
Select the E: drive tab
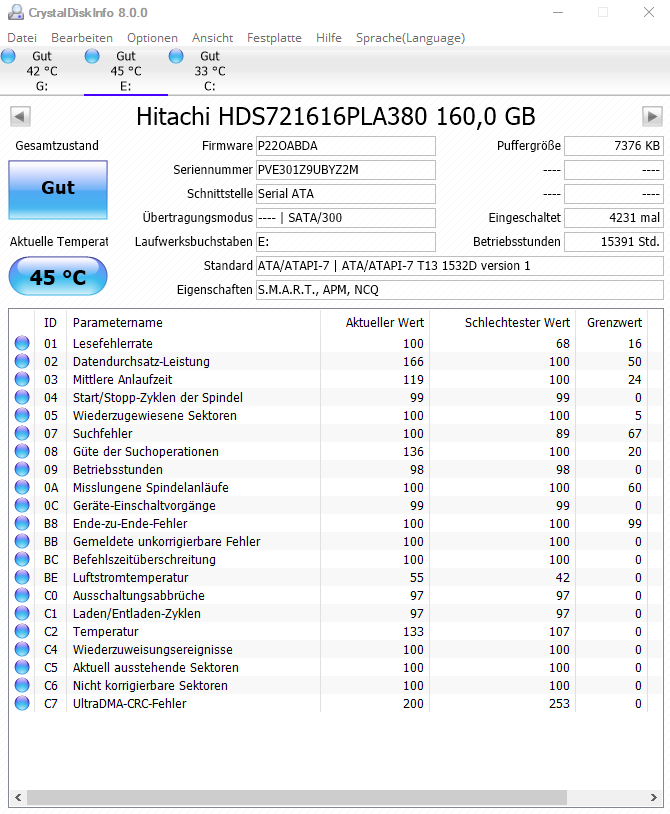pos(126,71)
